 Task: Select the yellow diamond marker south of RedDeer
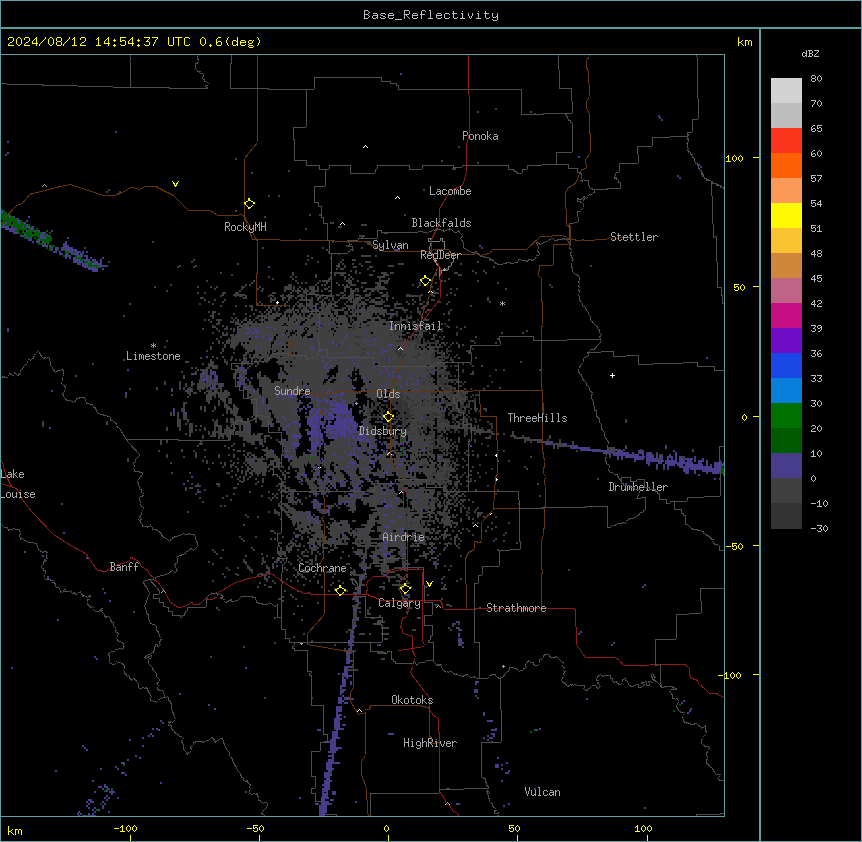click(426, 281)
